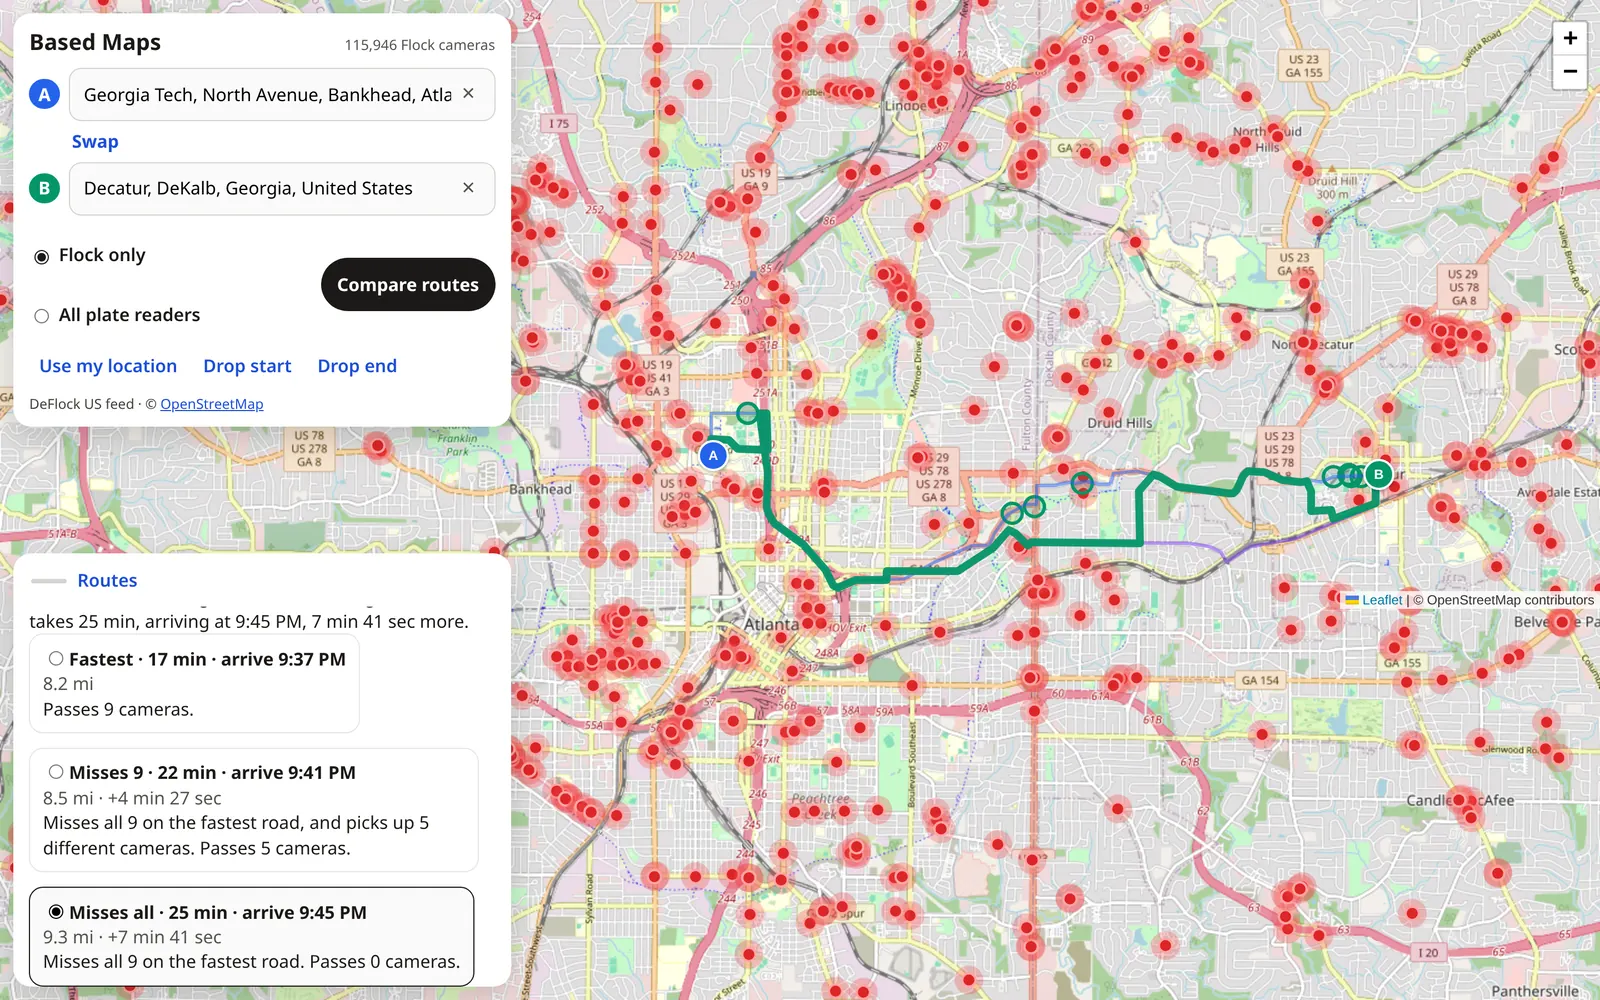Select the All plate readers radio option
The width and height of the screenshot is (1600, 1000).
click(42, 316)
